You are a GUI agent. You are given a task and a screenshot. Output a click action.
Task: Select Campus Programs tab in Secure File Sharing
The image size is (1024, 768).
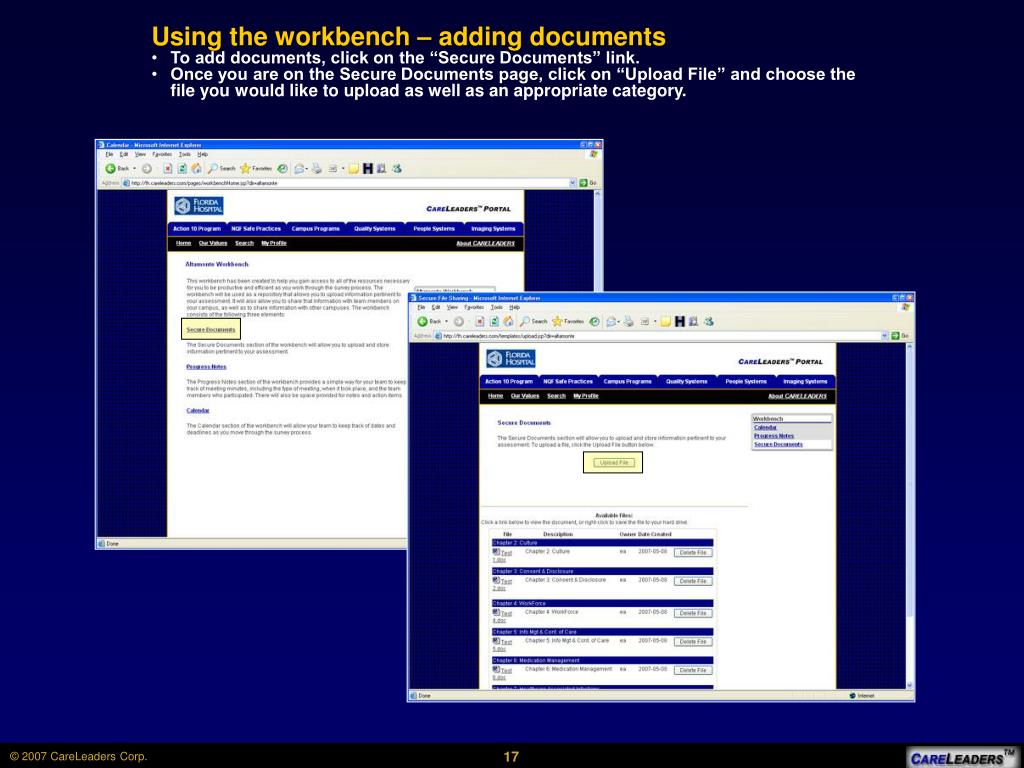click(x=628, y=381)
